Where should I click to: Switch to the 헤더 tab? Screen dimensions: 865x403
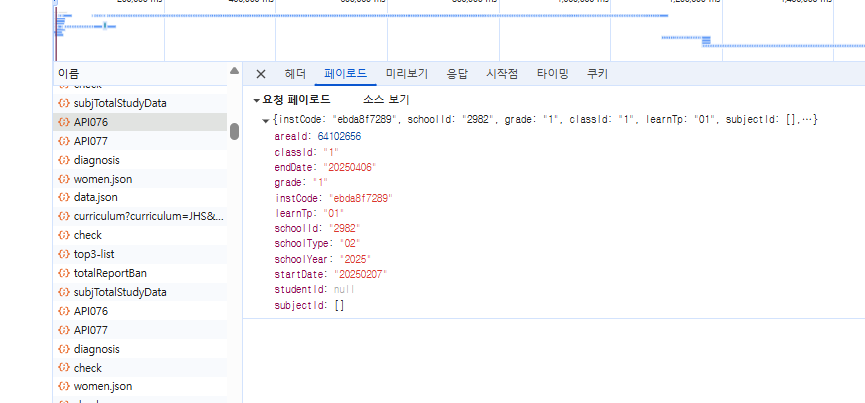click(x=295, y=74)
